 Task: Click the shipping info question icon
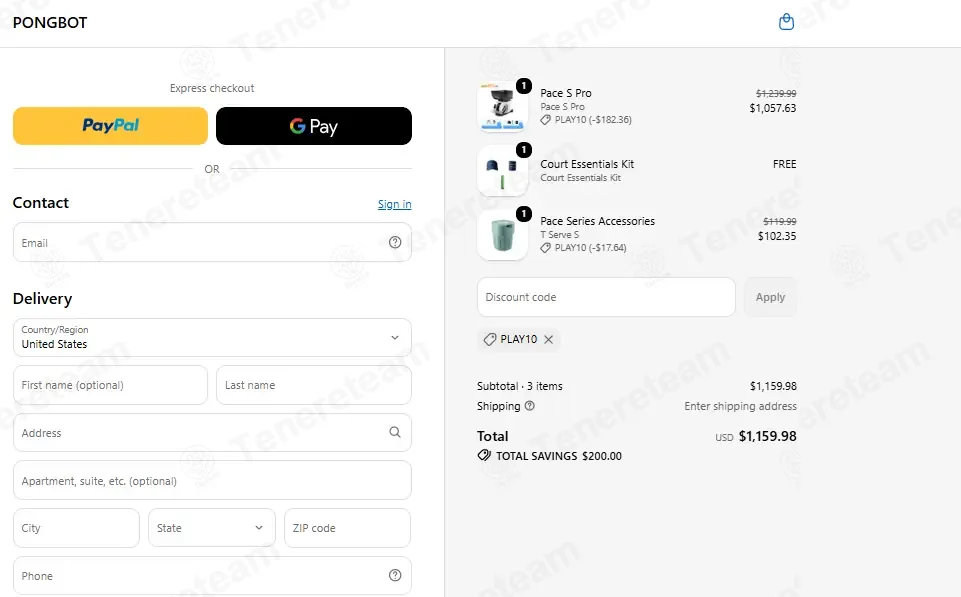tap(530, 406)
